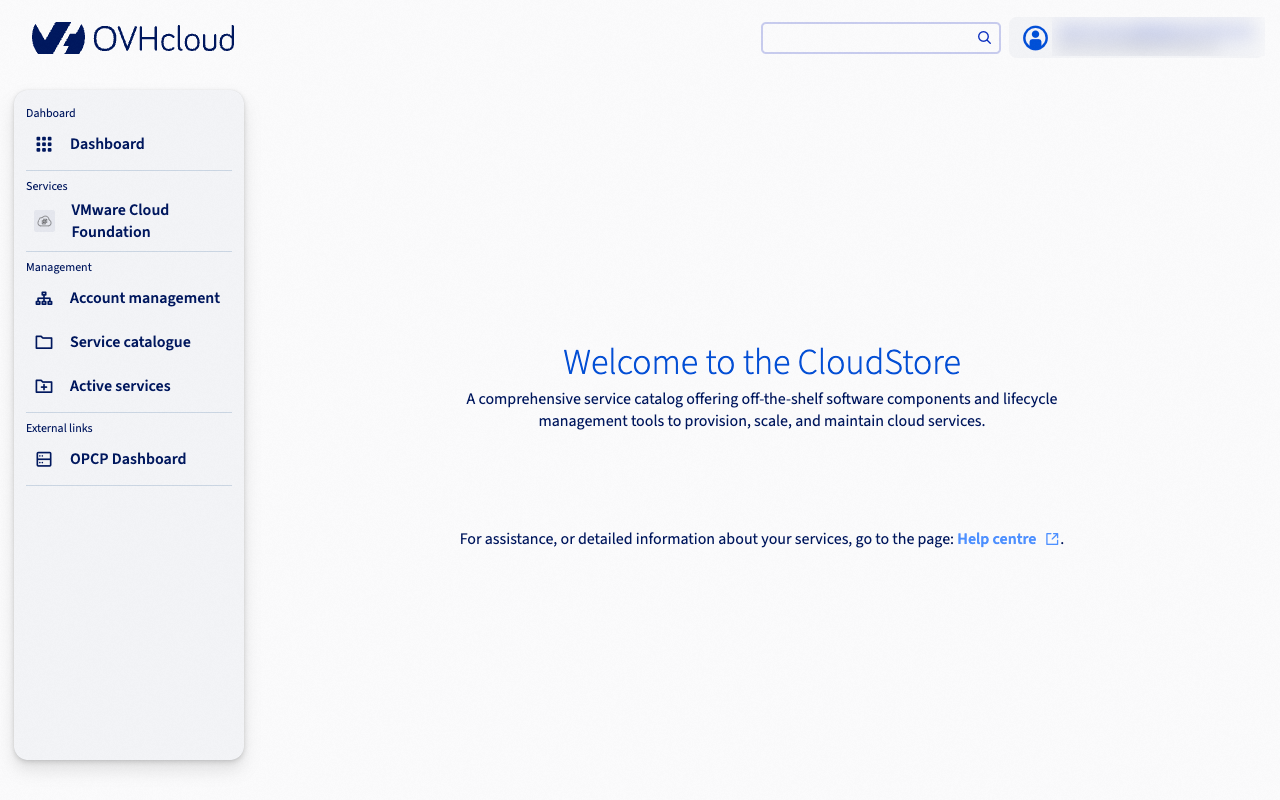The image size is (1280, 800).
Task: Click the Dashboard grid icon
Action: (x=44, y=144)
